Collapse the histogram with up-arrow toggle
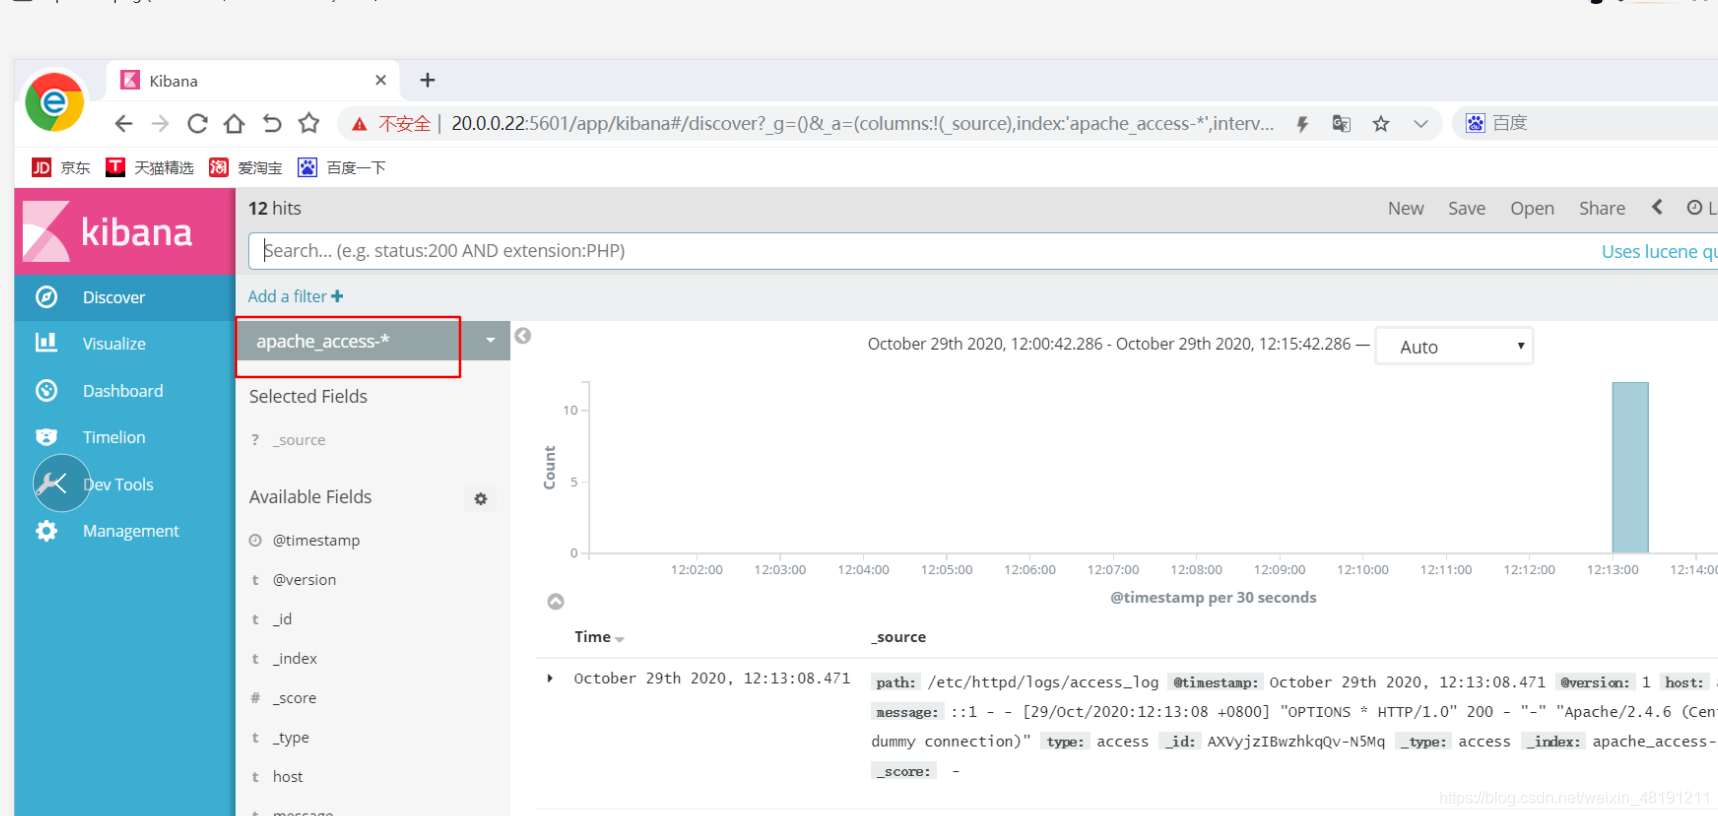1718x816 pixels. pos(556,601)
